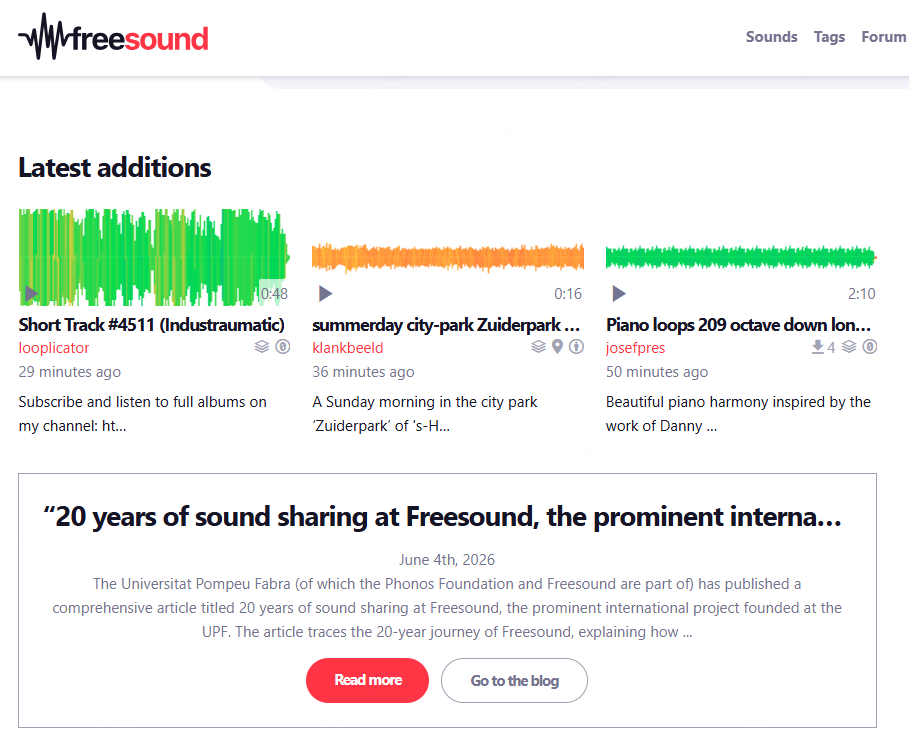
Task: Click the Read more button
Action: tap(368, 680)
